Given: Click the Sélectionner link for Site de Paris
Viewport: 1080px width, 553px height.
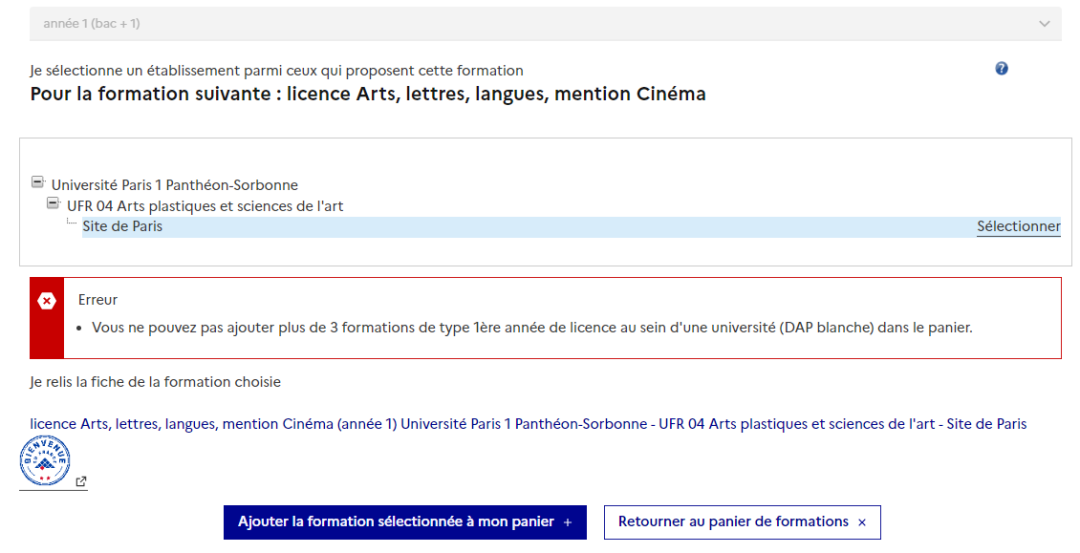Looking at the screenshot, I should point(1019,227).
